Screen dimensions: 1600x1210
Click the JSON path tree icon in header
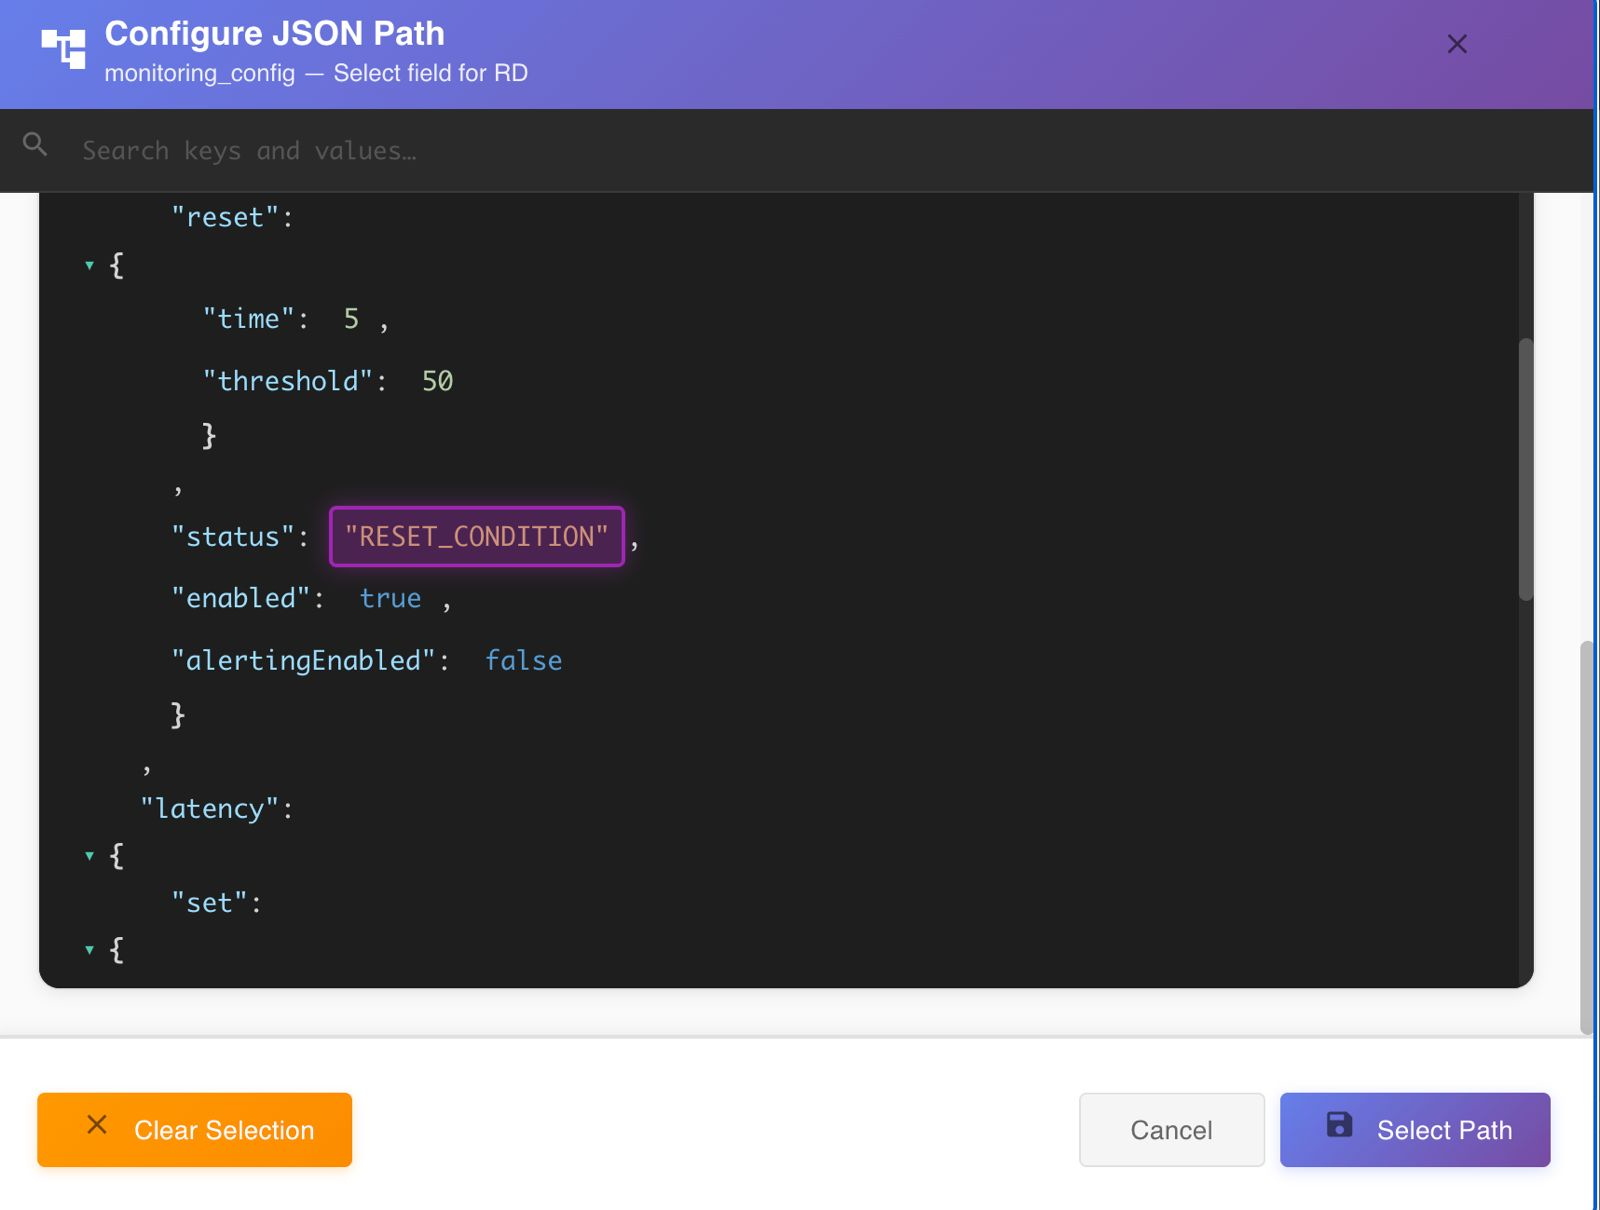[x=63, y=47]
